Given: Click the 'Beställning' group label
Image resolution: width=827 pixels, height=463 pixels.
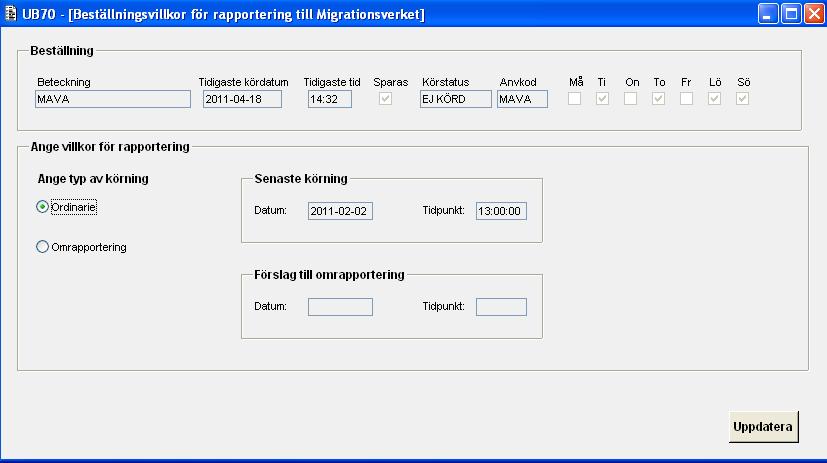Looking at the screenshot, I should [x=62, y=51].
